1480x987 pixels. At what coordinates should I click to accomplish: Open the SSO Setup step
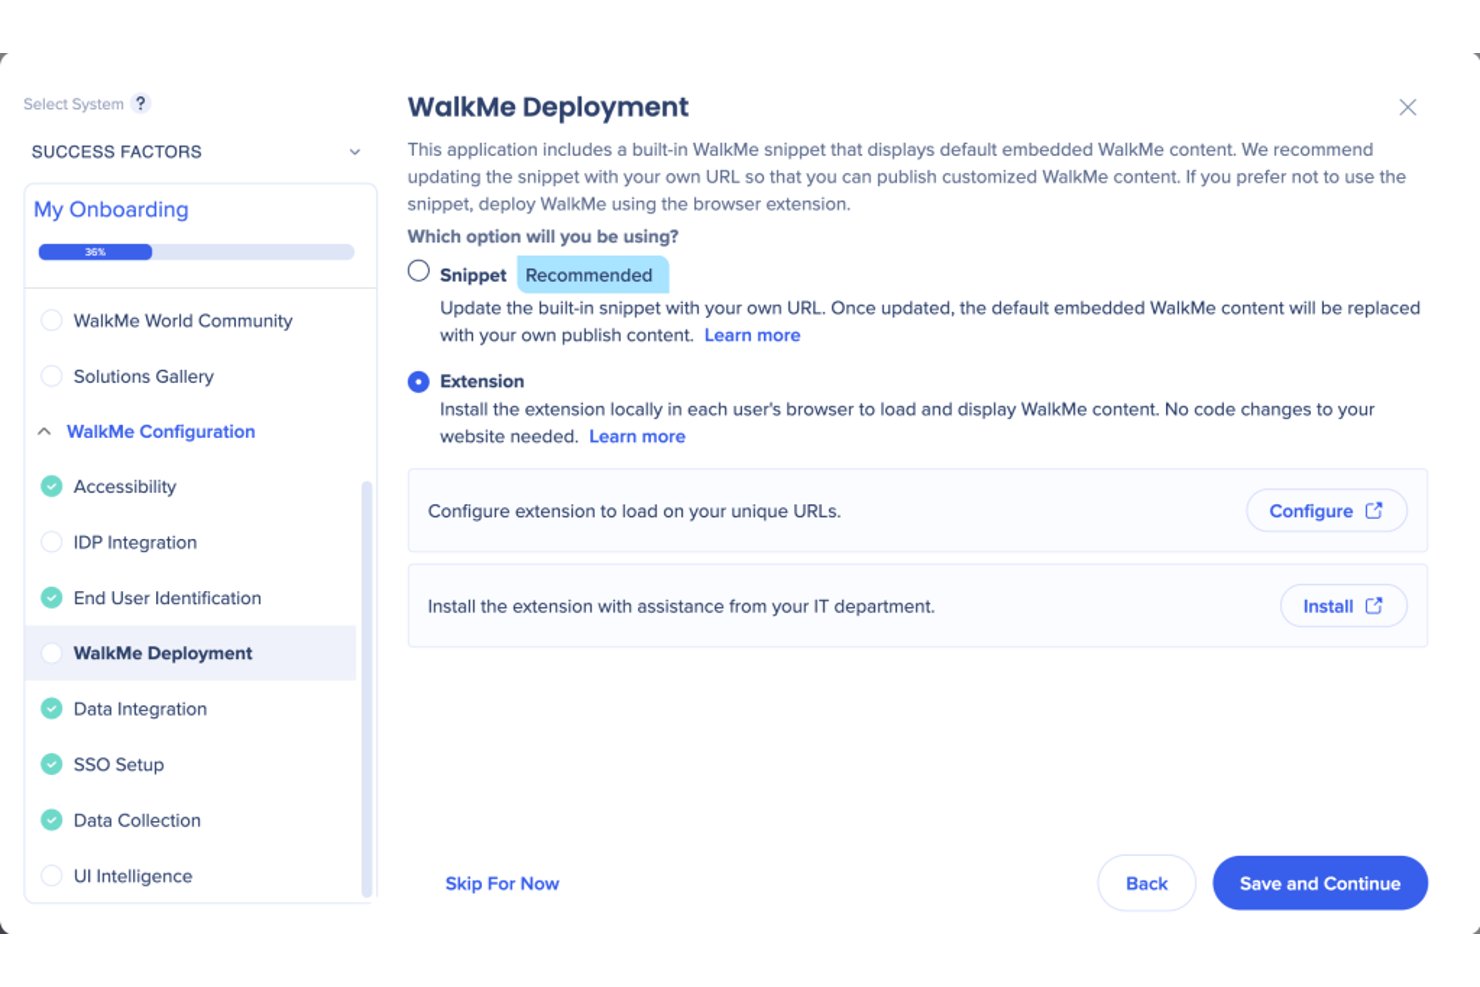118,764
